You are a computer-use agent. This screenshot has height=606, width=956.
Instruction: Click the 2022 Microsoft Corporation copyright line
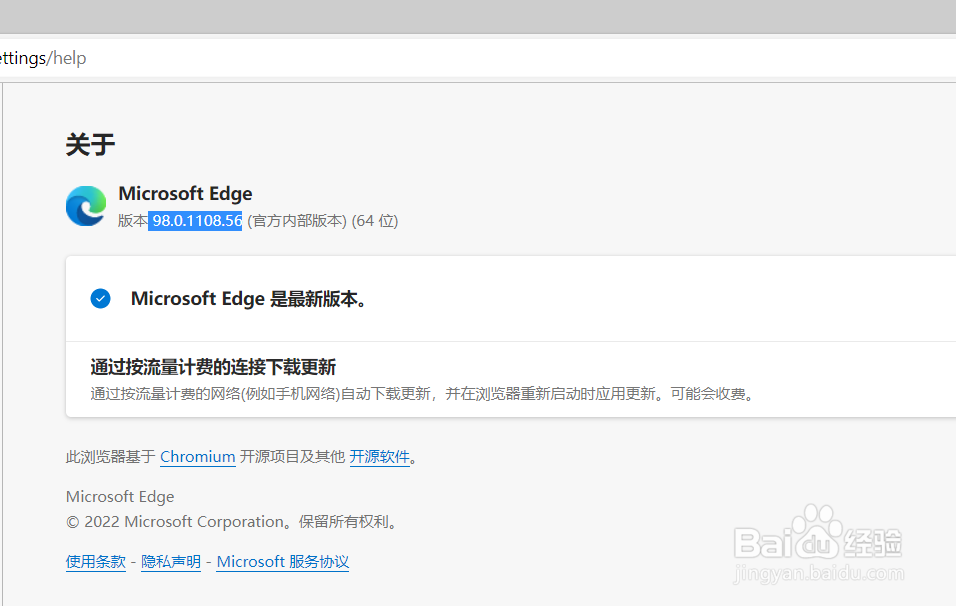pyautogui.click(x=233, y=522)
